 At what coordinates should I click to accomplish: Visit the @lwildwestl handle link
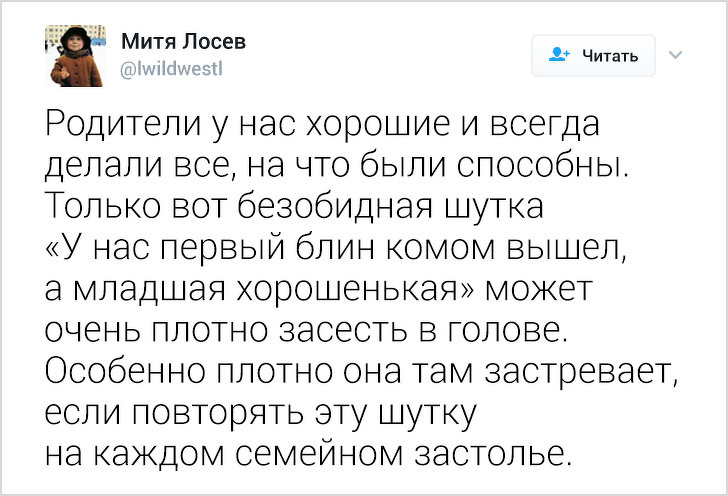coord(171,69)
